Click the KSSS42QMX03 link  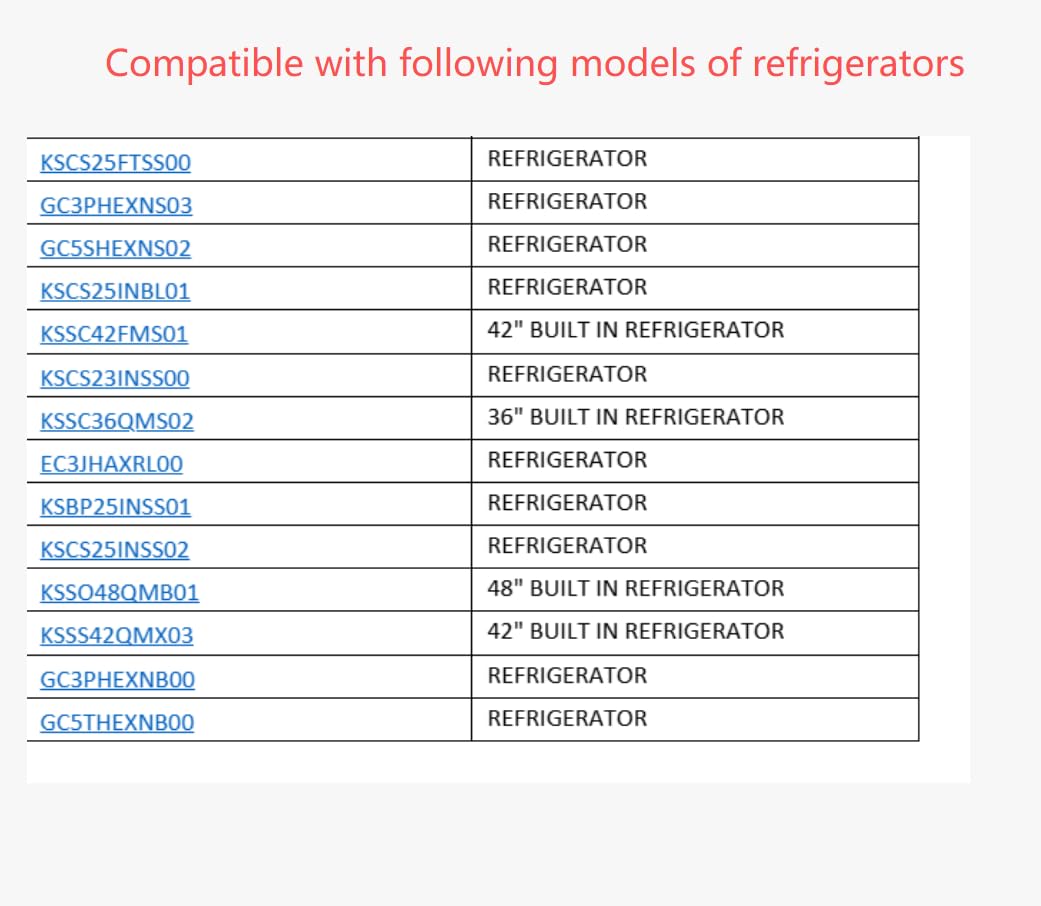117,636
